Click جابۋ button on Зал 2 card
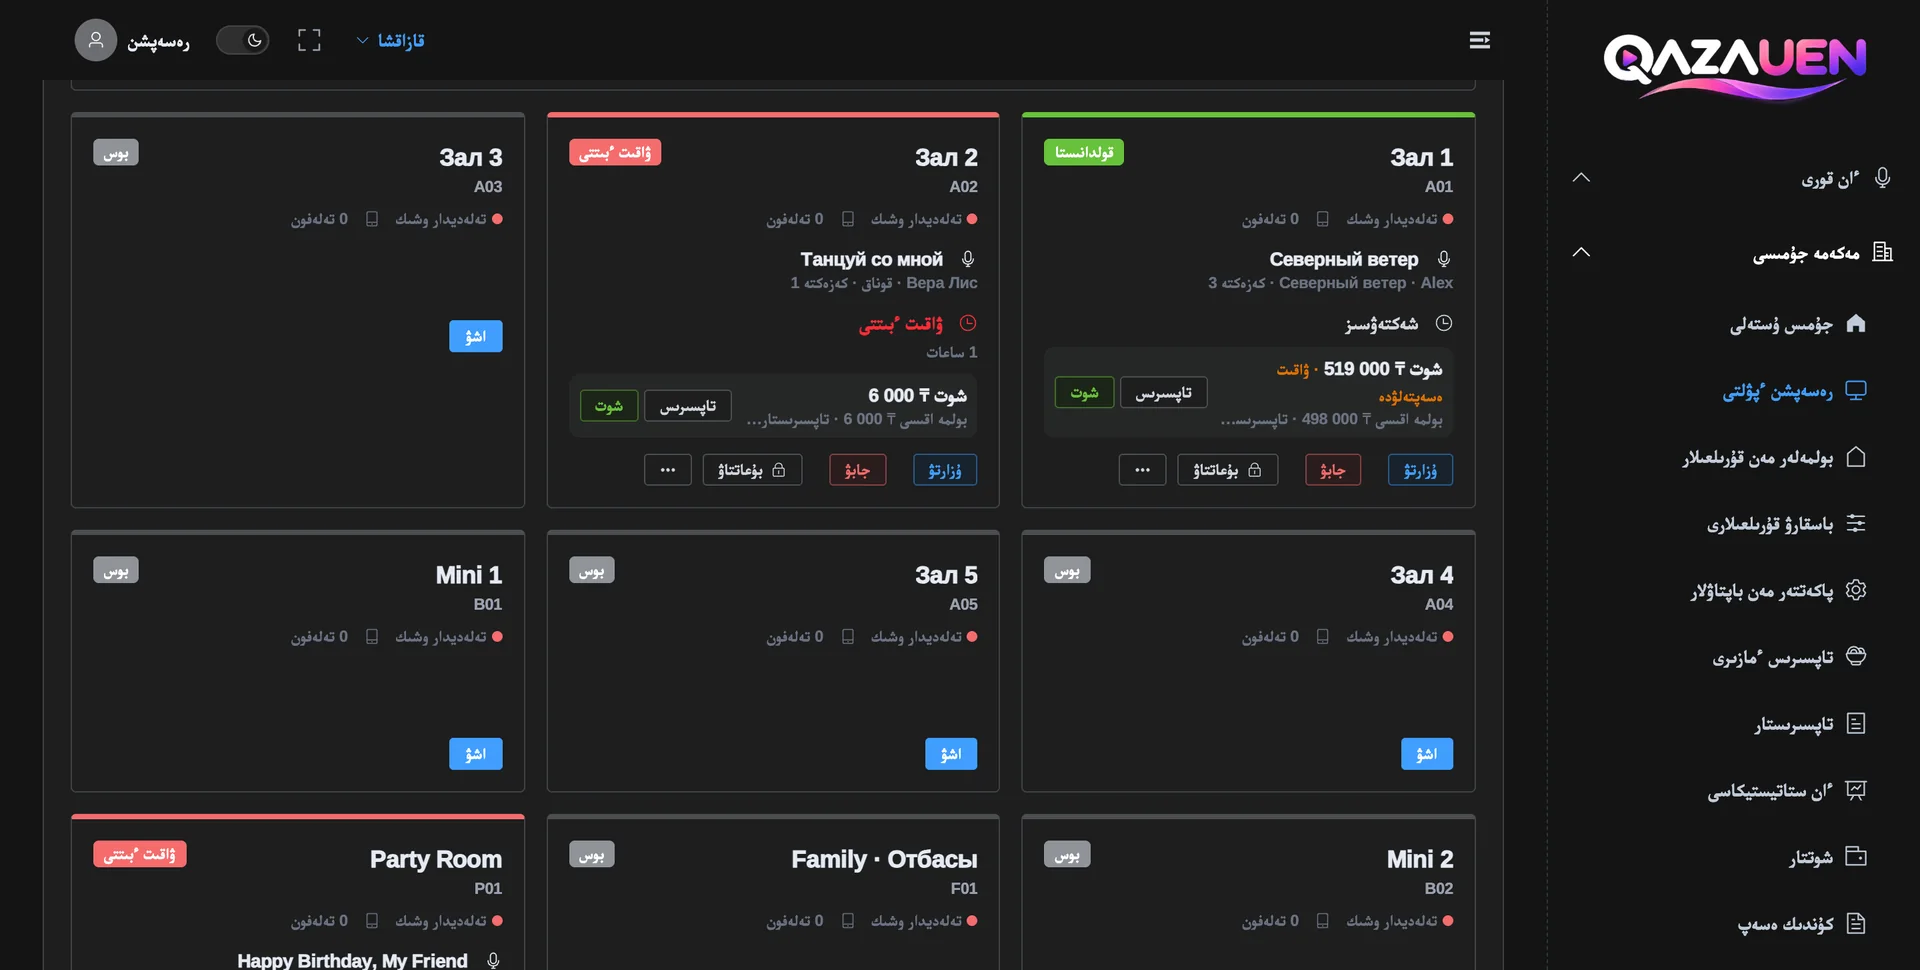This screenshot has width=1920, height=970. [x=858, y=470]
